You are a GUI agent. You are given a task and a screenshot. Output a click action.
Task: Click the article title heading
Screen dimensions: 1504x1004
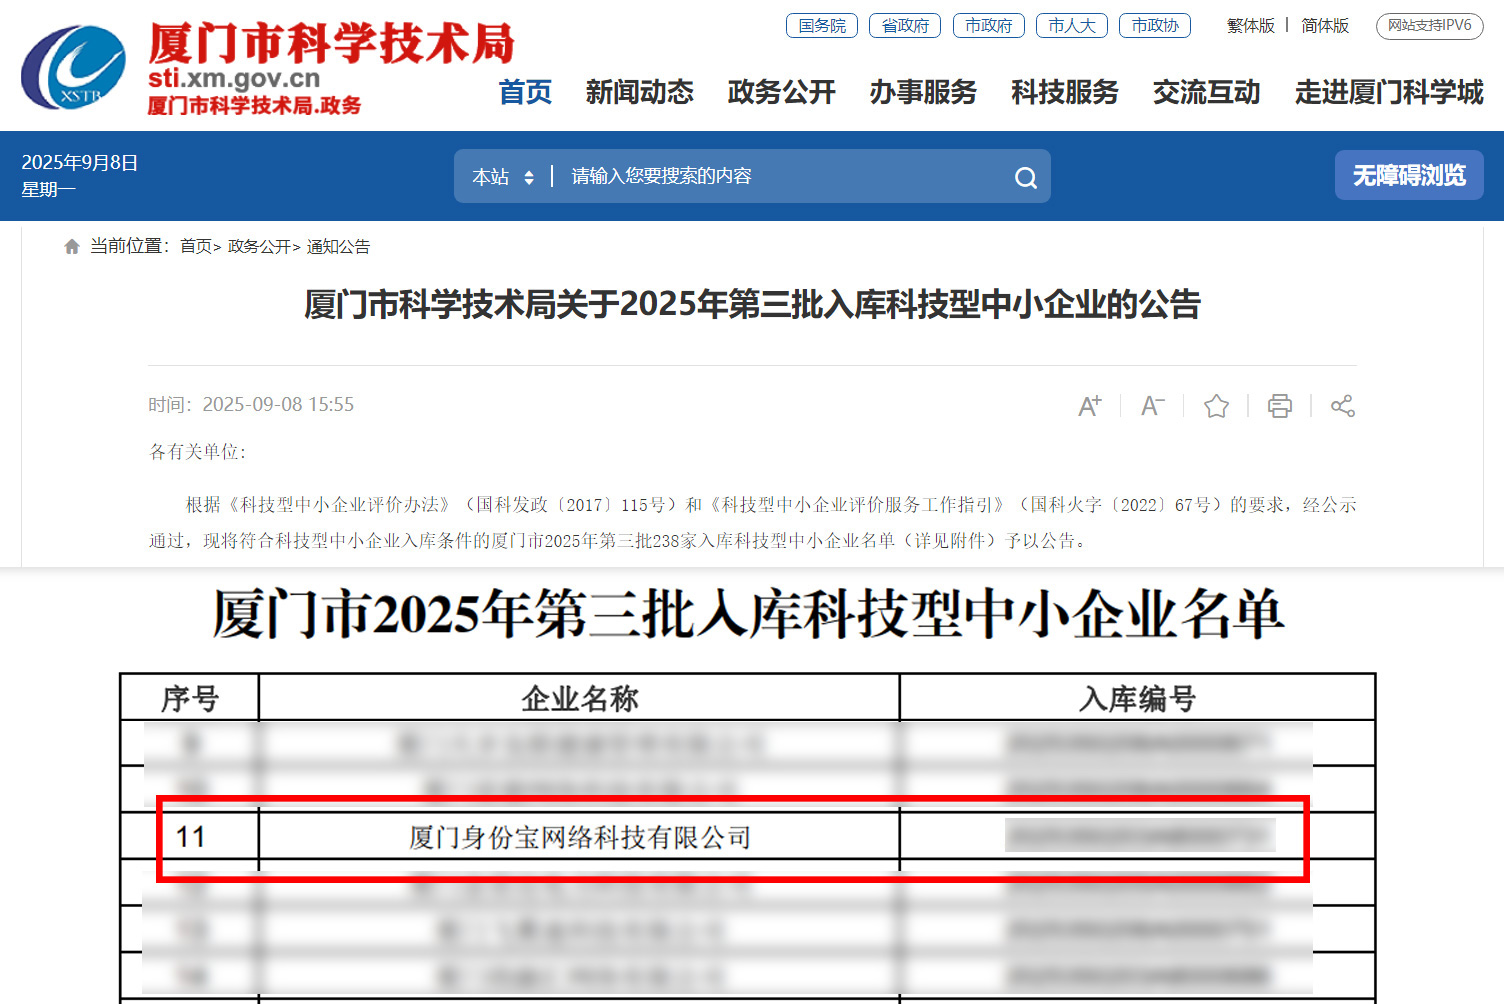coord(752,304)
